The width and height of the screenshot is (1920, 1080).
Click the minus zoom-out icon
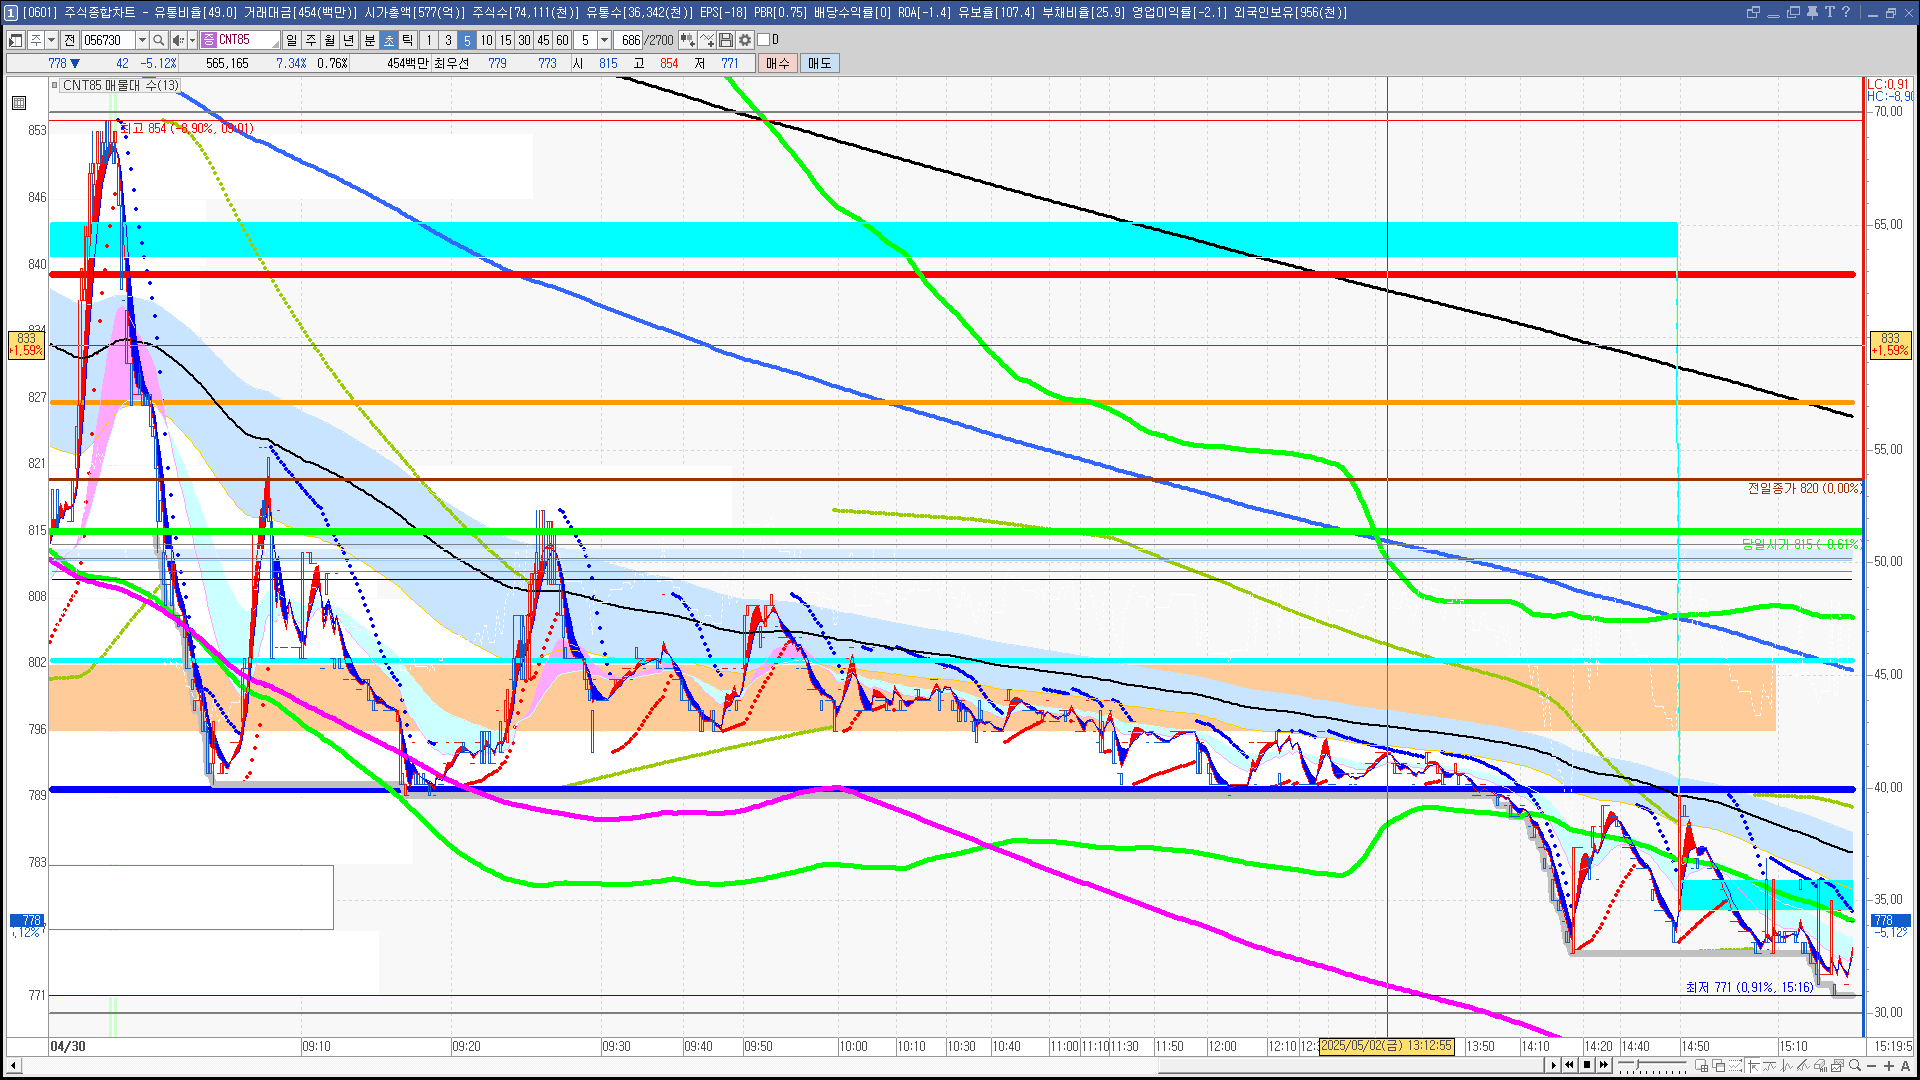point(1872,1066)
